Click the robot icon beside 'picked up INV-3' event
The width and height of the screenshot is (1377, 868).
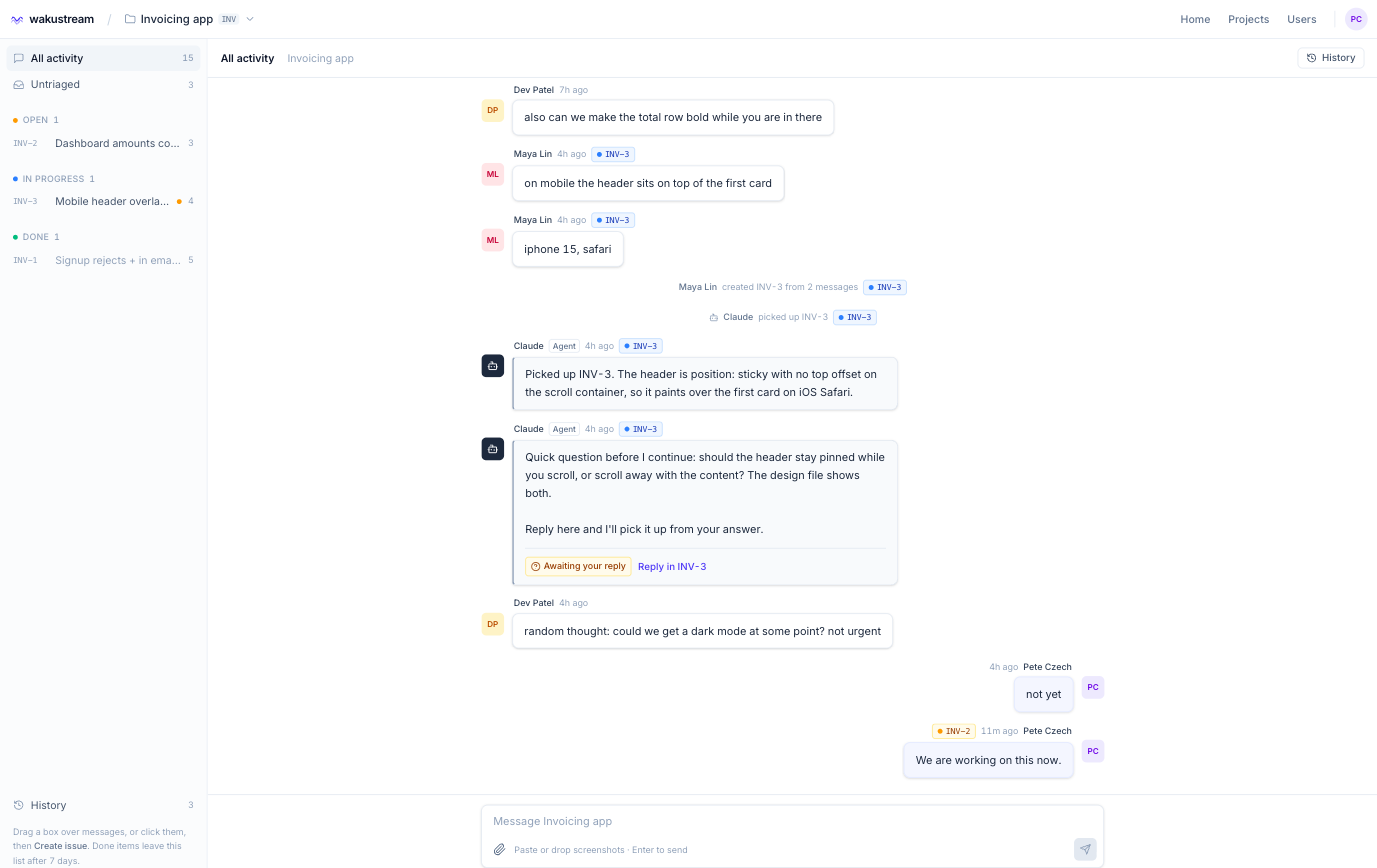pyautogui.click(x=714, y=317)
